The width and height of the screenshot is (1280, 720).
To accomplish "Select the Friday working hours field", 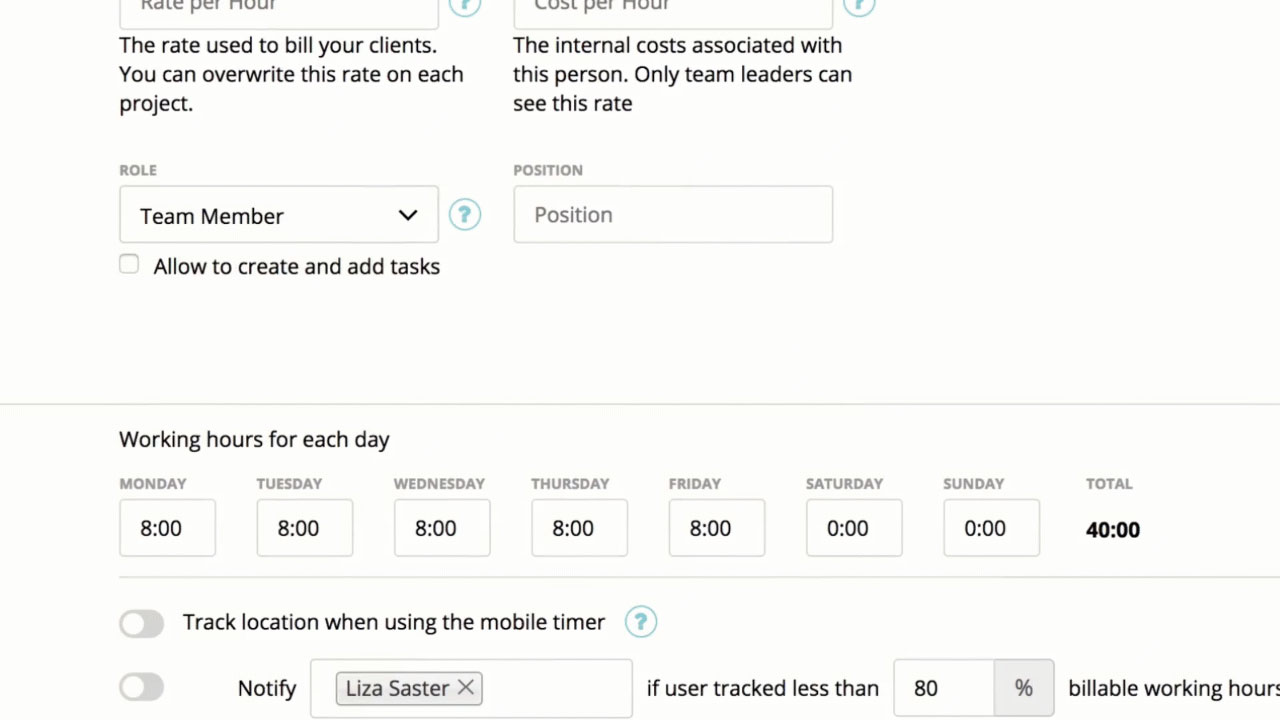I will [x=716, y=528].
